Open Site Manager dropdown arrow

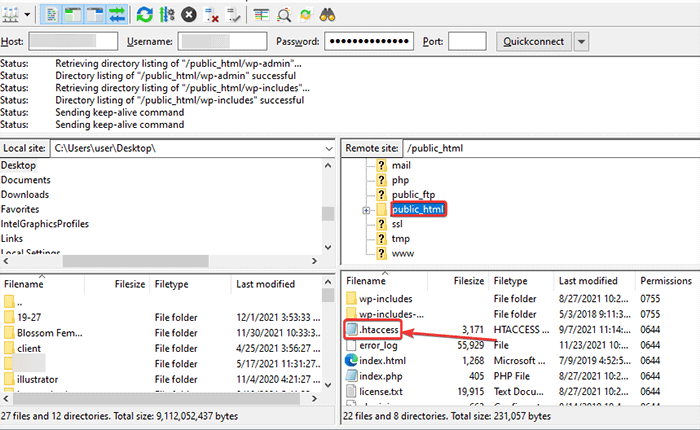click(x=27, y=14)
